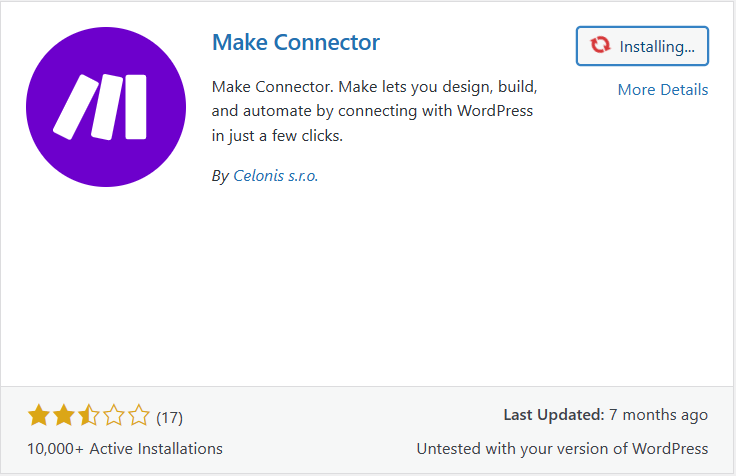Click the By author label
The width and height of the screenshot is (736, 476).
click(220, 176)
